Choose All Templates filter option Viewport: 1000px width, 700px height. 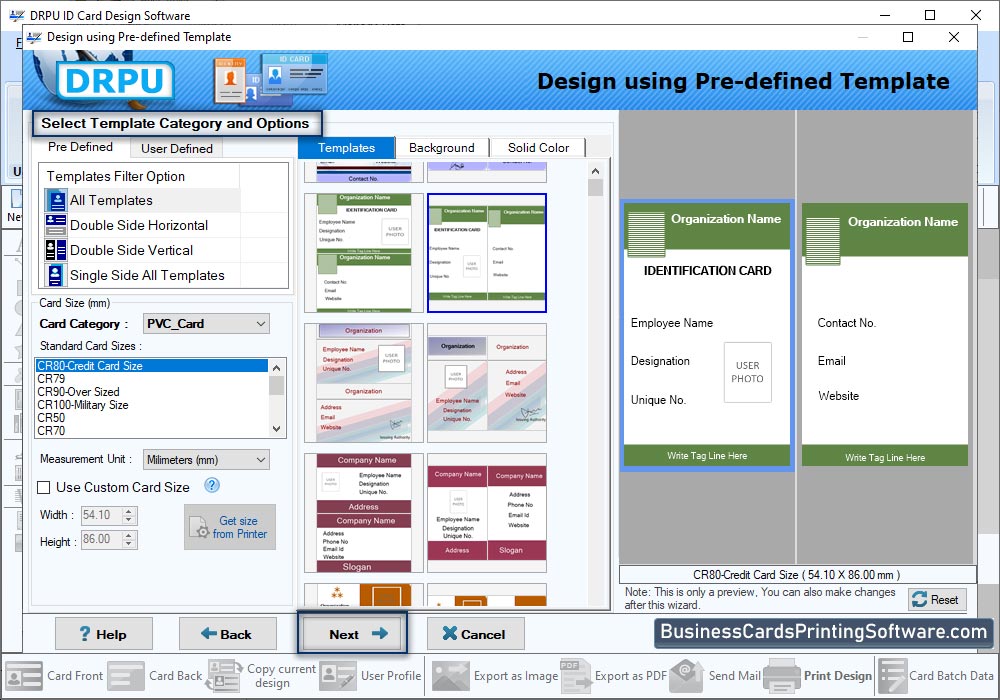[x=143, y=200]
